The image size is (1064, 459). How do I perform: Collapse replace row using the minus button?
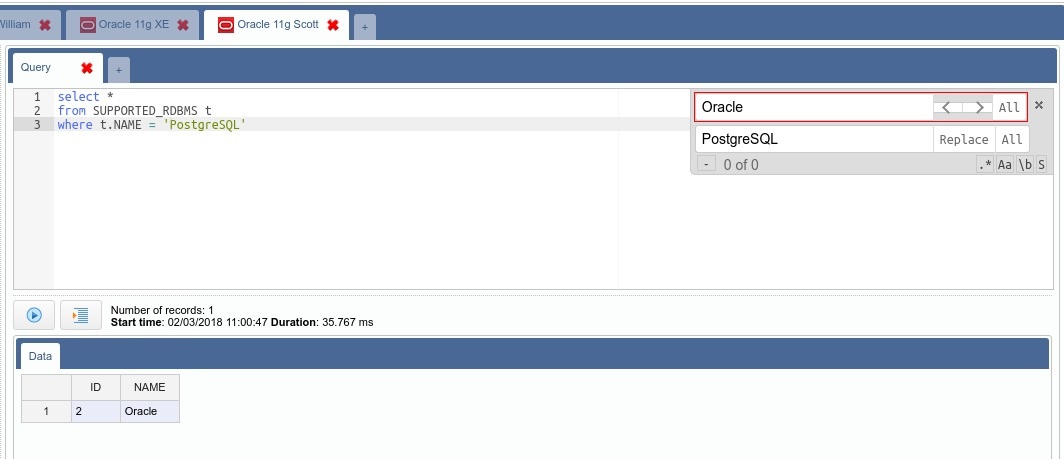click(706, 164)
